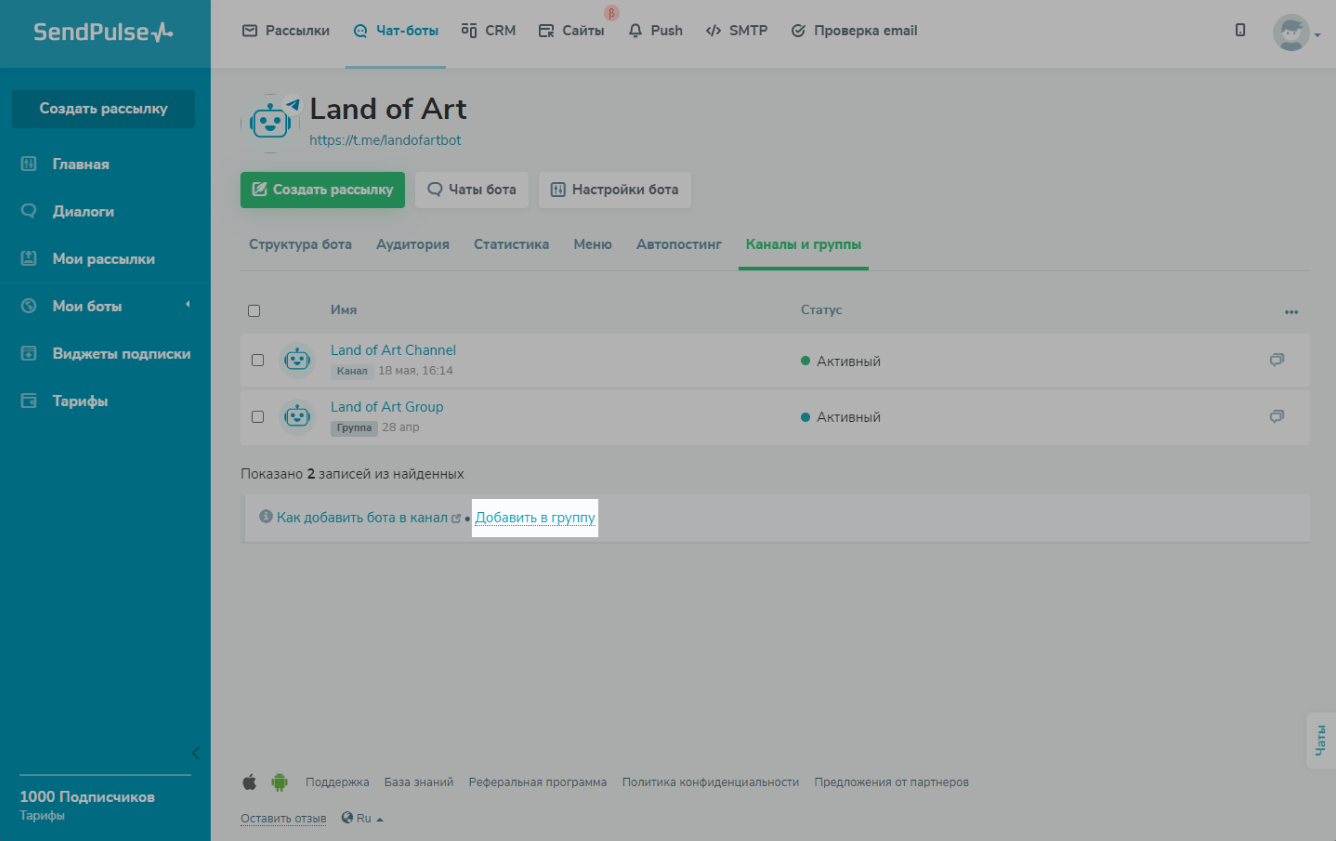The image size is (1336, 841).
Task: Open Виджеты подписки in the sidebar
Action: (x=122, y=354)
